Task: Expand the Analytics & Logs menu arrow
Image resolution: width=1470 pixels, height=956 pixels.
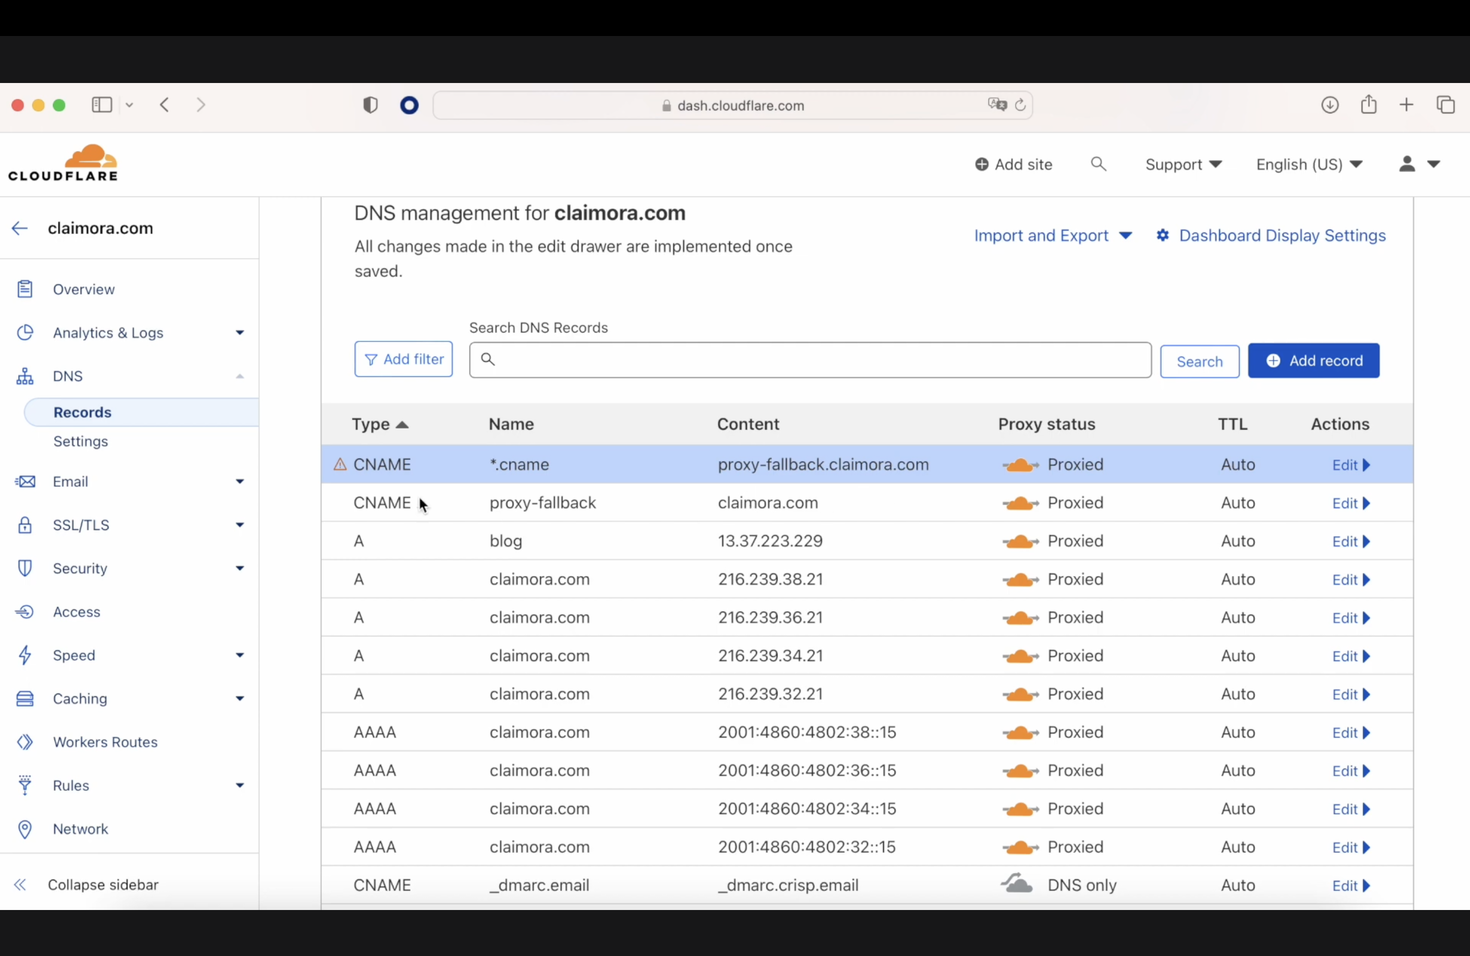Action: (240, 333)
